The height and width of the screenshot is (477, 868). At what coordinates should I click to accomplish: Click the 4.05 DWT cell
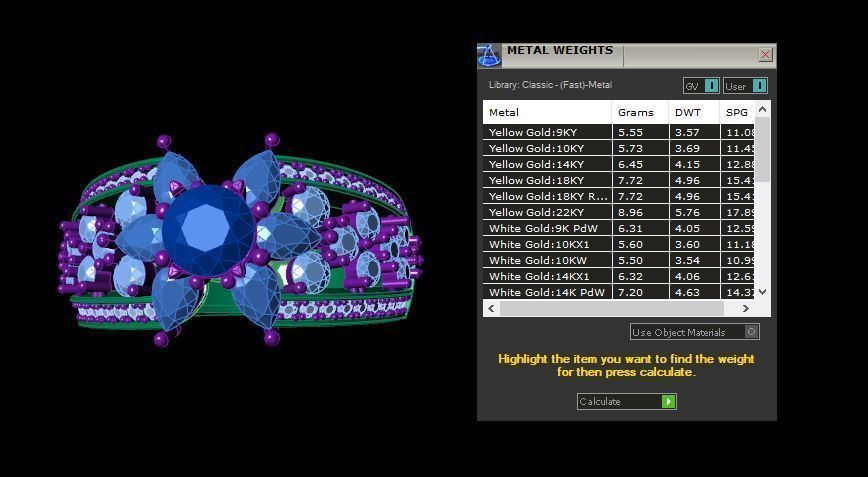[x=694, y=228]
